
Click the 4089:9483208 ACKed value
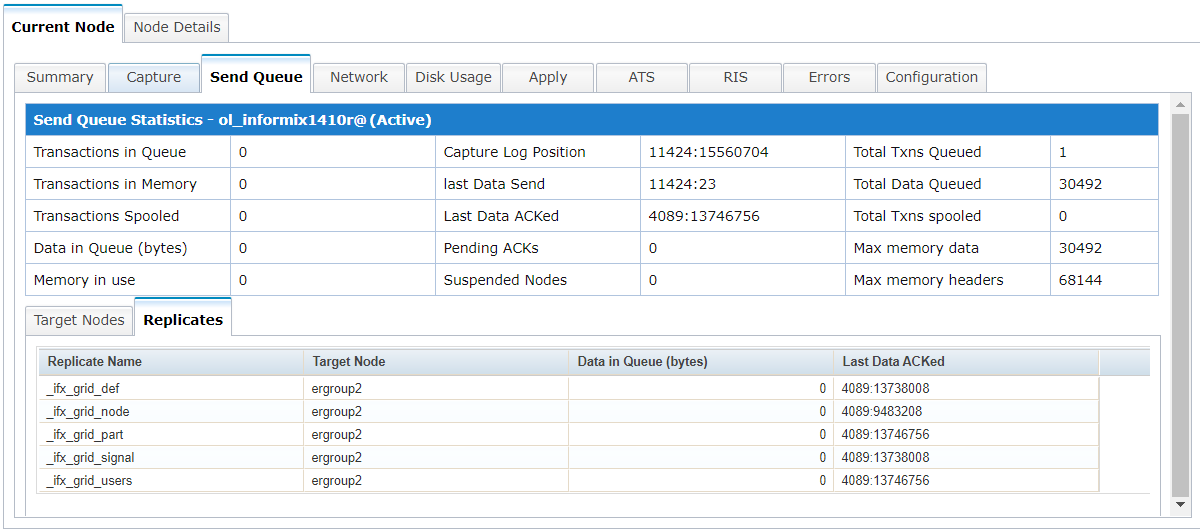882,411
